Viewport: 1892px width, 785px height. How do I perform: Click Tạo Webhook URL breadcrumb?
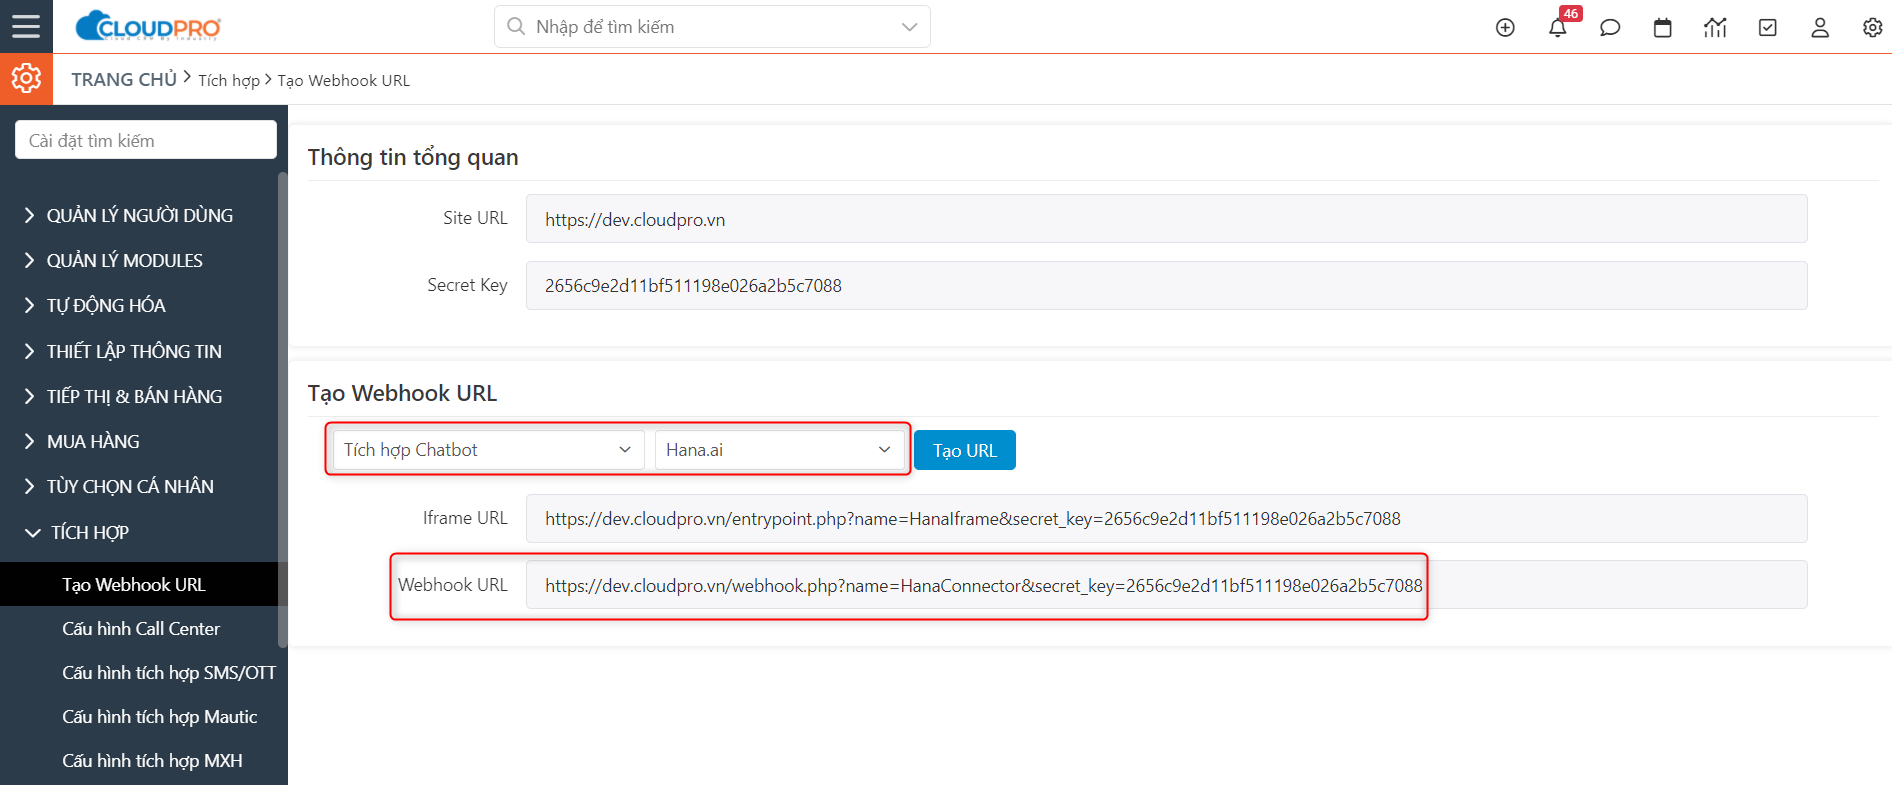coord(343,80)
